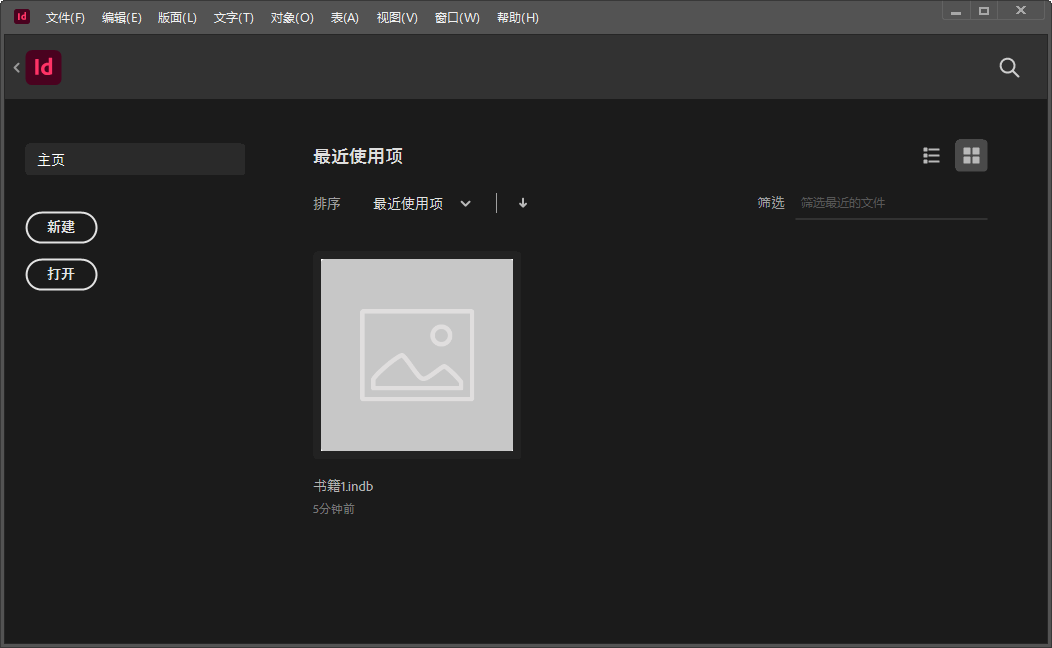Open the 编辑(E) menu
This screenshot has height=648, width=1052.
122,18
